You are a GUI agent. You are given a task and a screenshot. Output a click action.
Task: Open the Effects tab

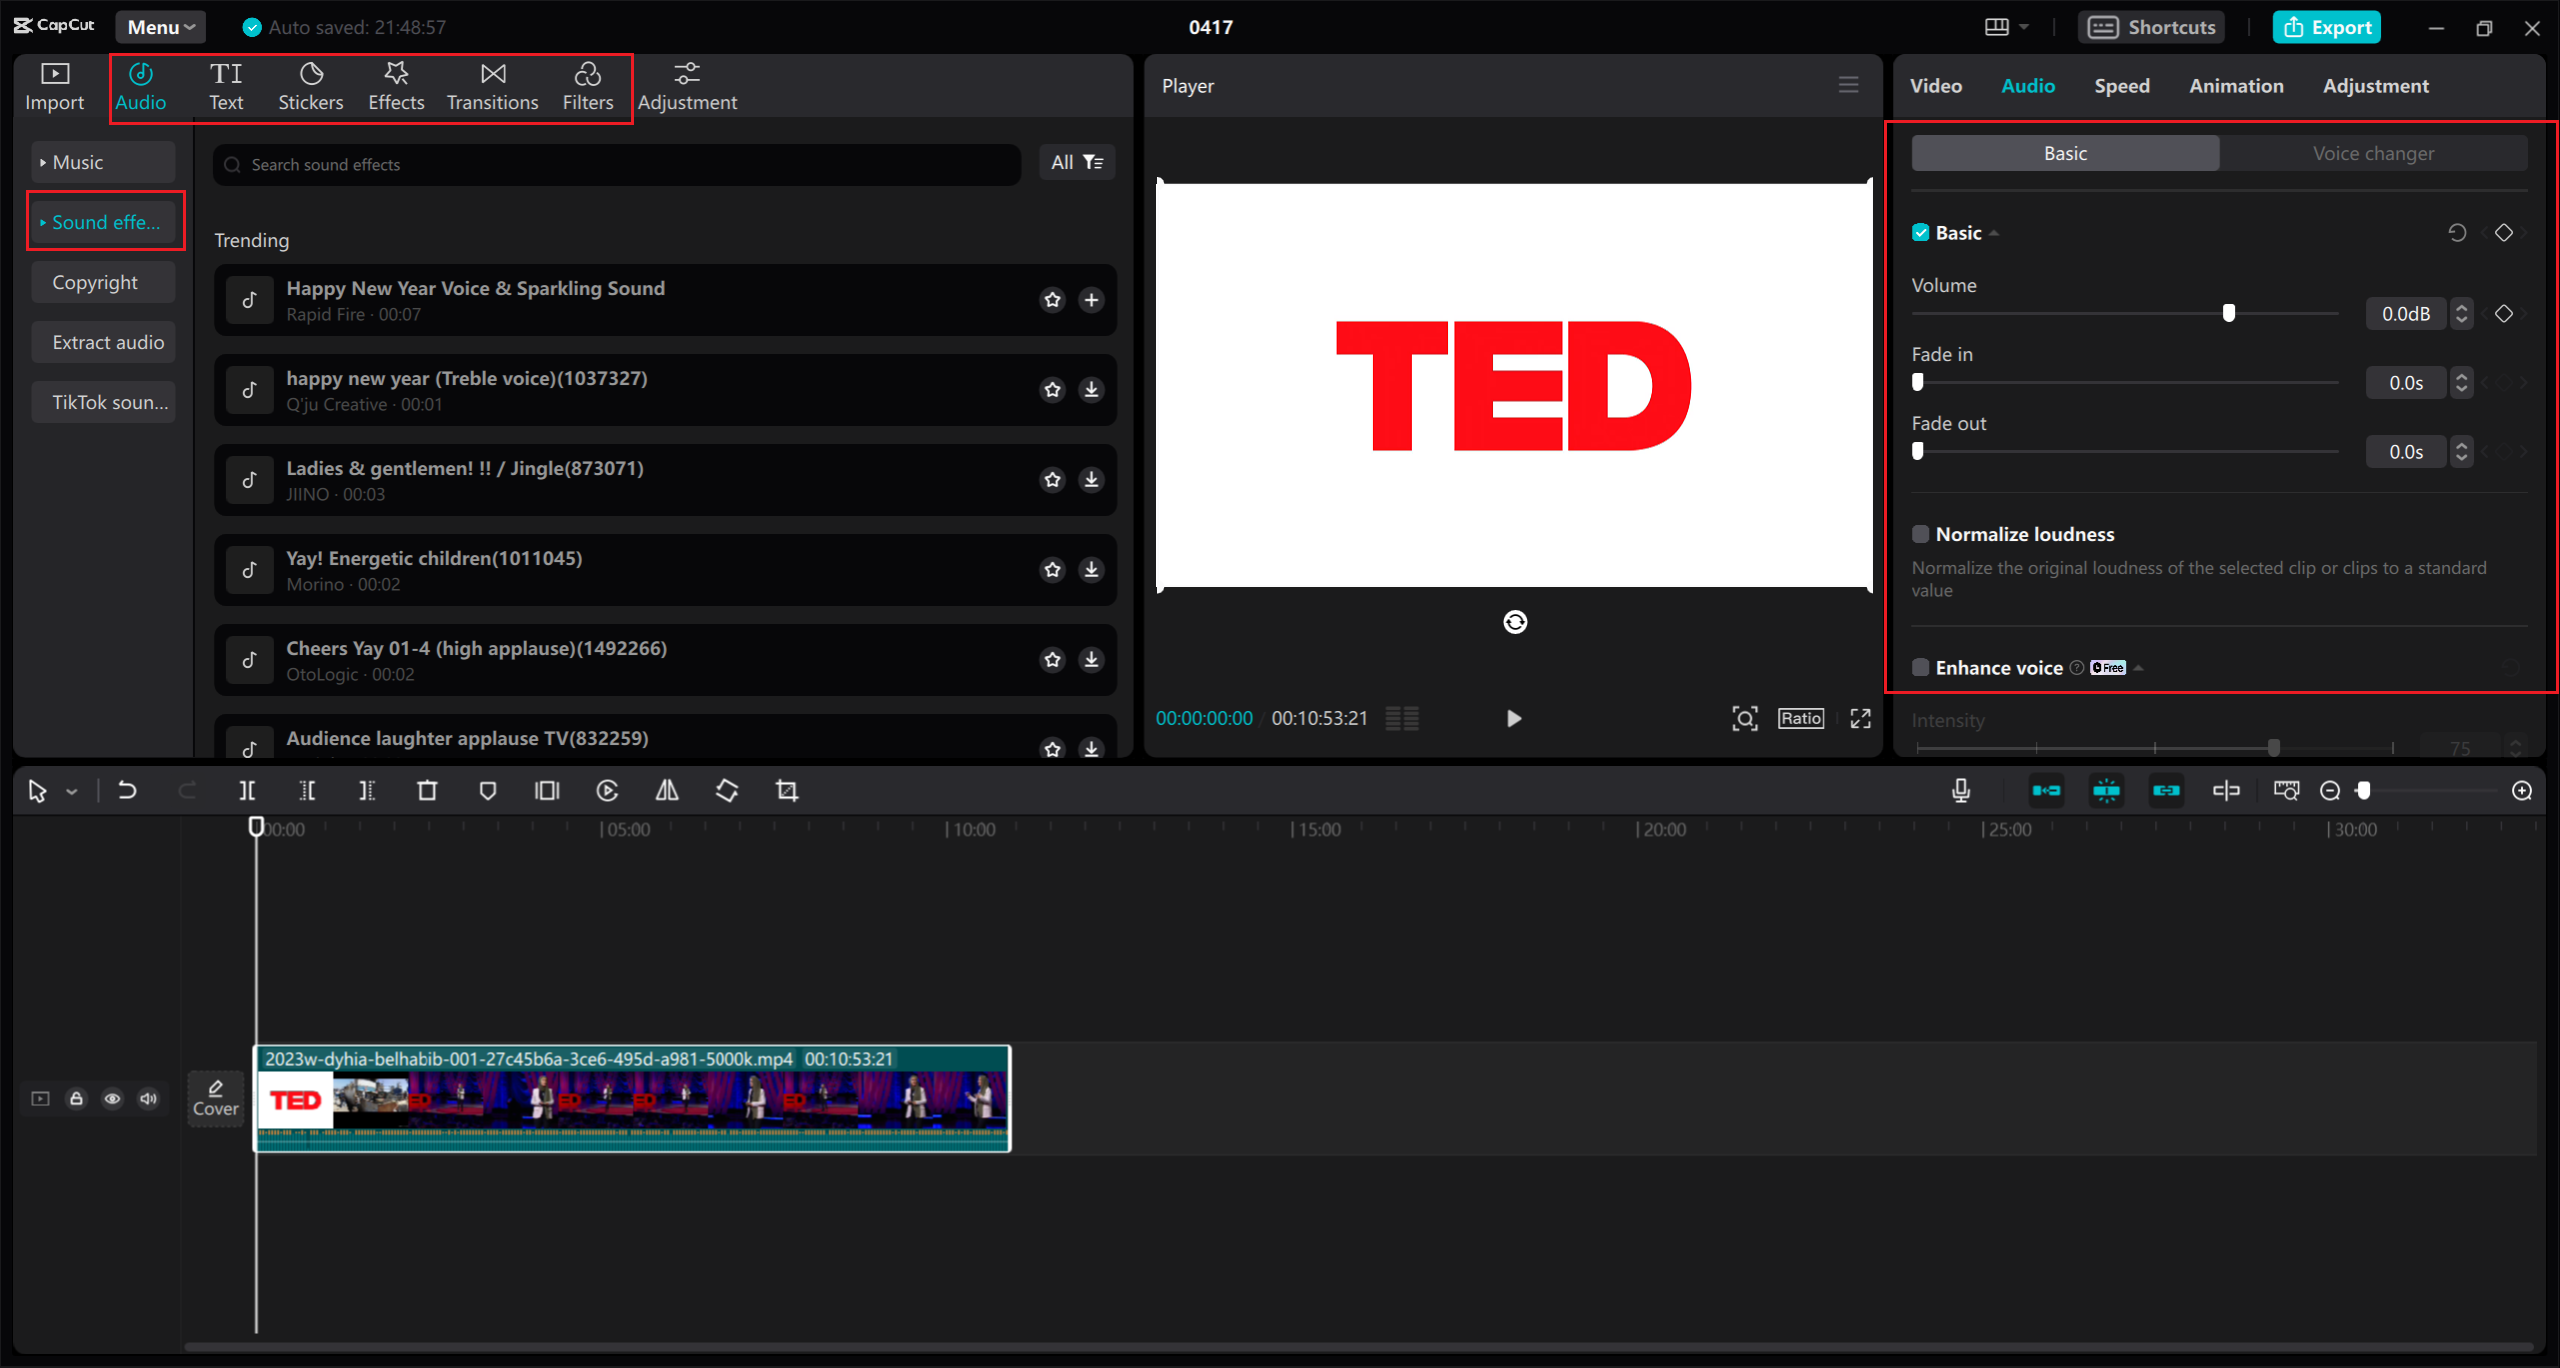pos(396,87)
